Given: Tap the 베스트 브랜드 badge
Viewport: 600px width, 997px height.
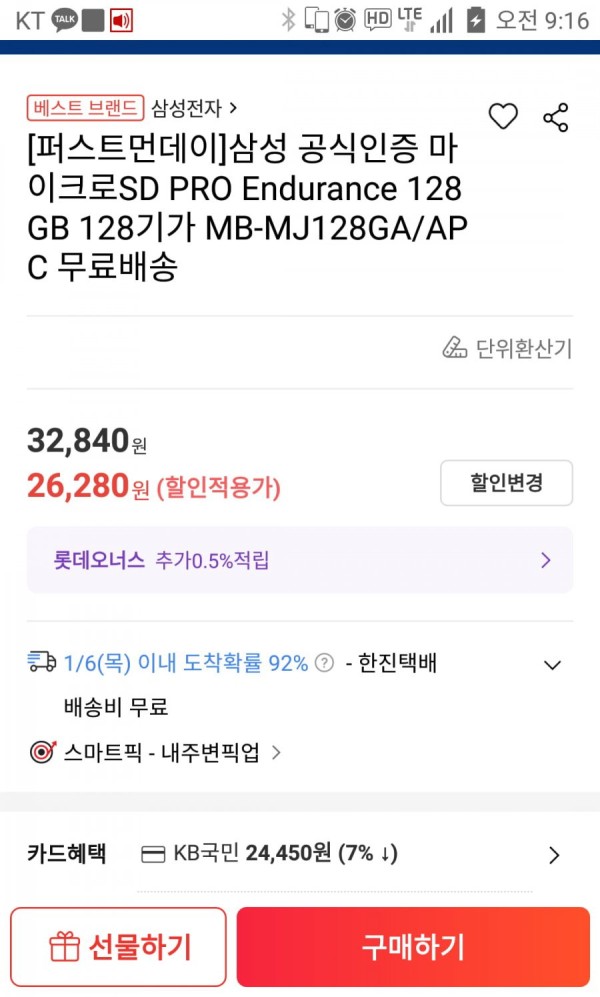Looking at the screenshot, I should (85, 108).
